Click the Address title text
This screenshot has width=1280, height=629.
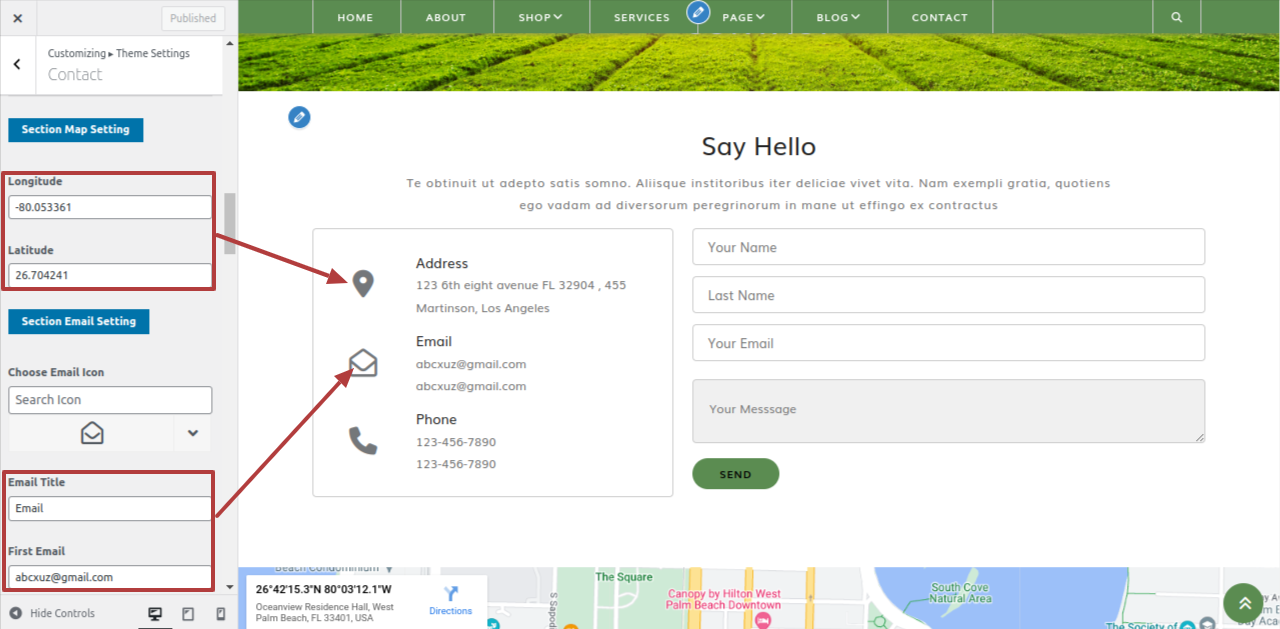[442, 264]
